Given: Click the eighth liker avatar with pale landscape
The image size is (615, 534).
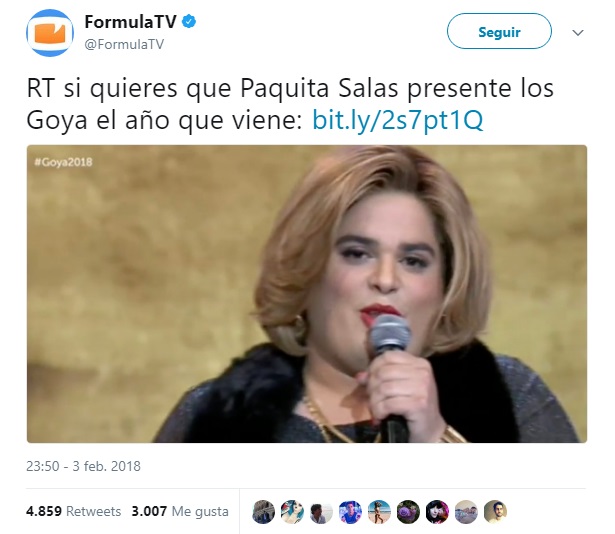Looking at the screenshot, I should pos(466,512).
